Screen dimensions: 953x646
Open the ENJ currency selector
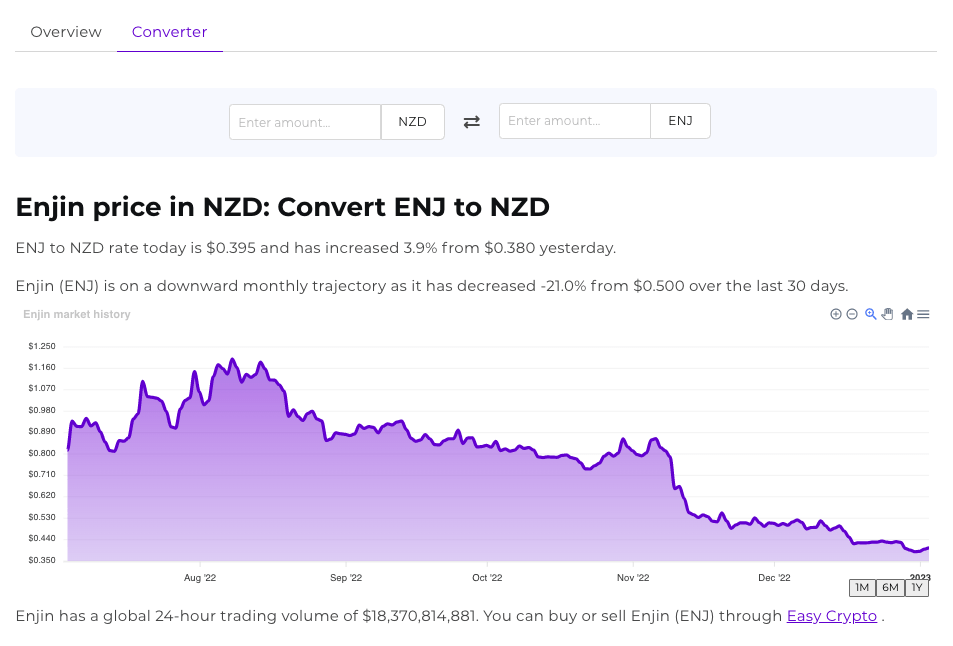(x=680, y=121)
